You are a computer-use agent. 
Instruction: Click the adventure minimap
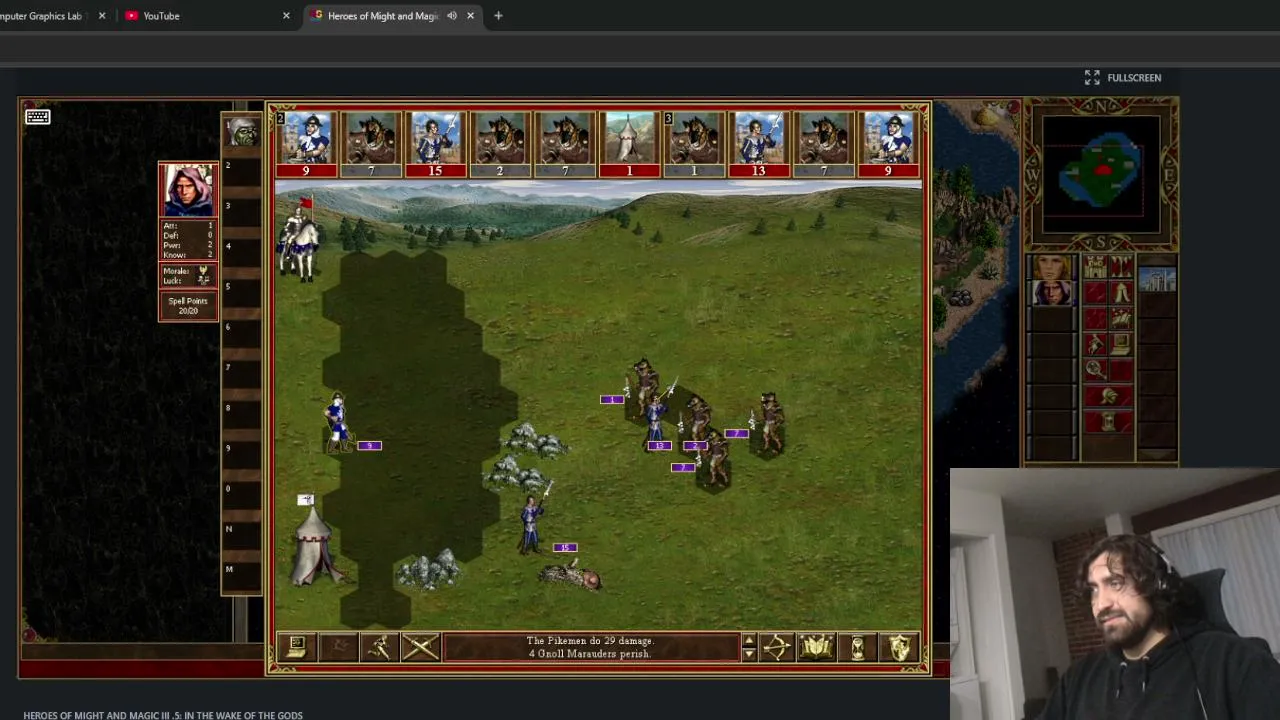point(1101,174)
